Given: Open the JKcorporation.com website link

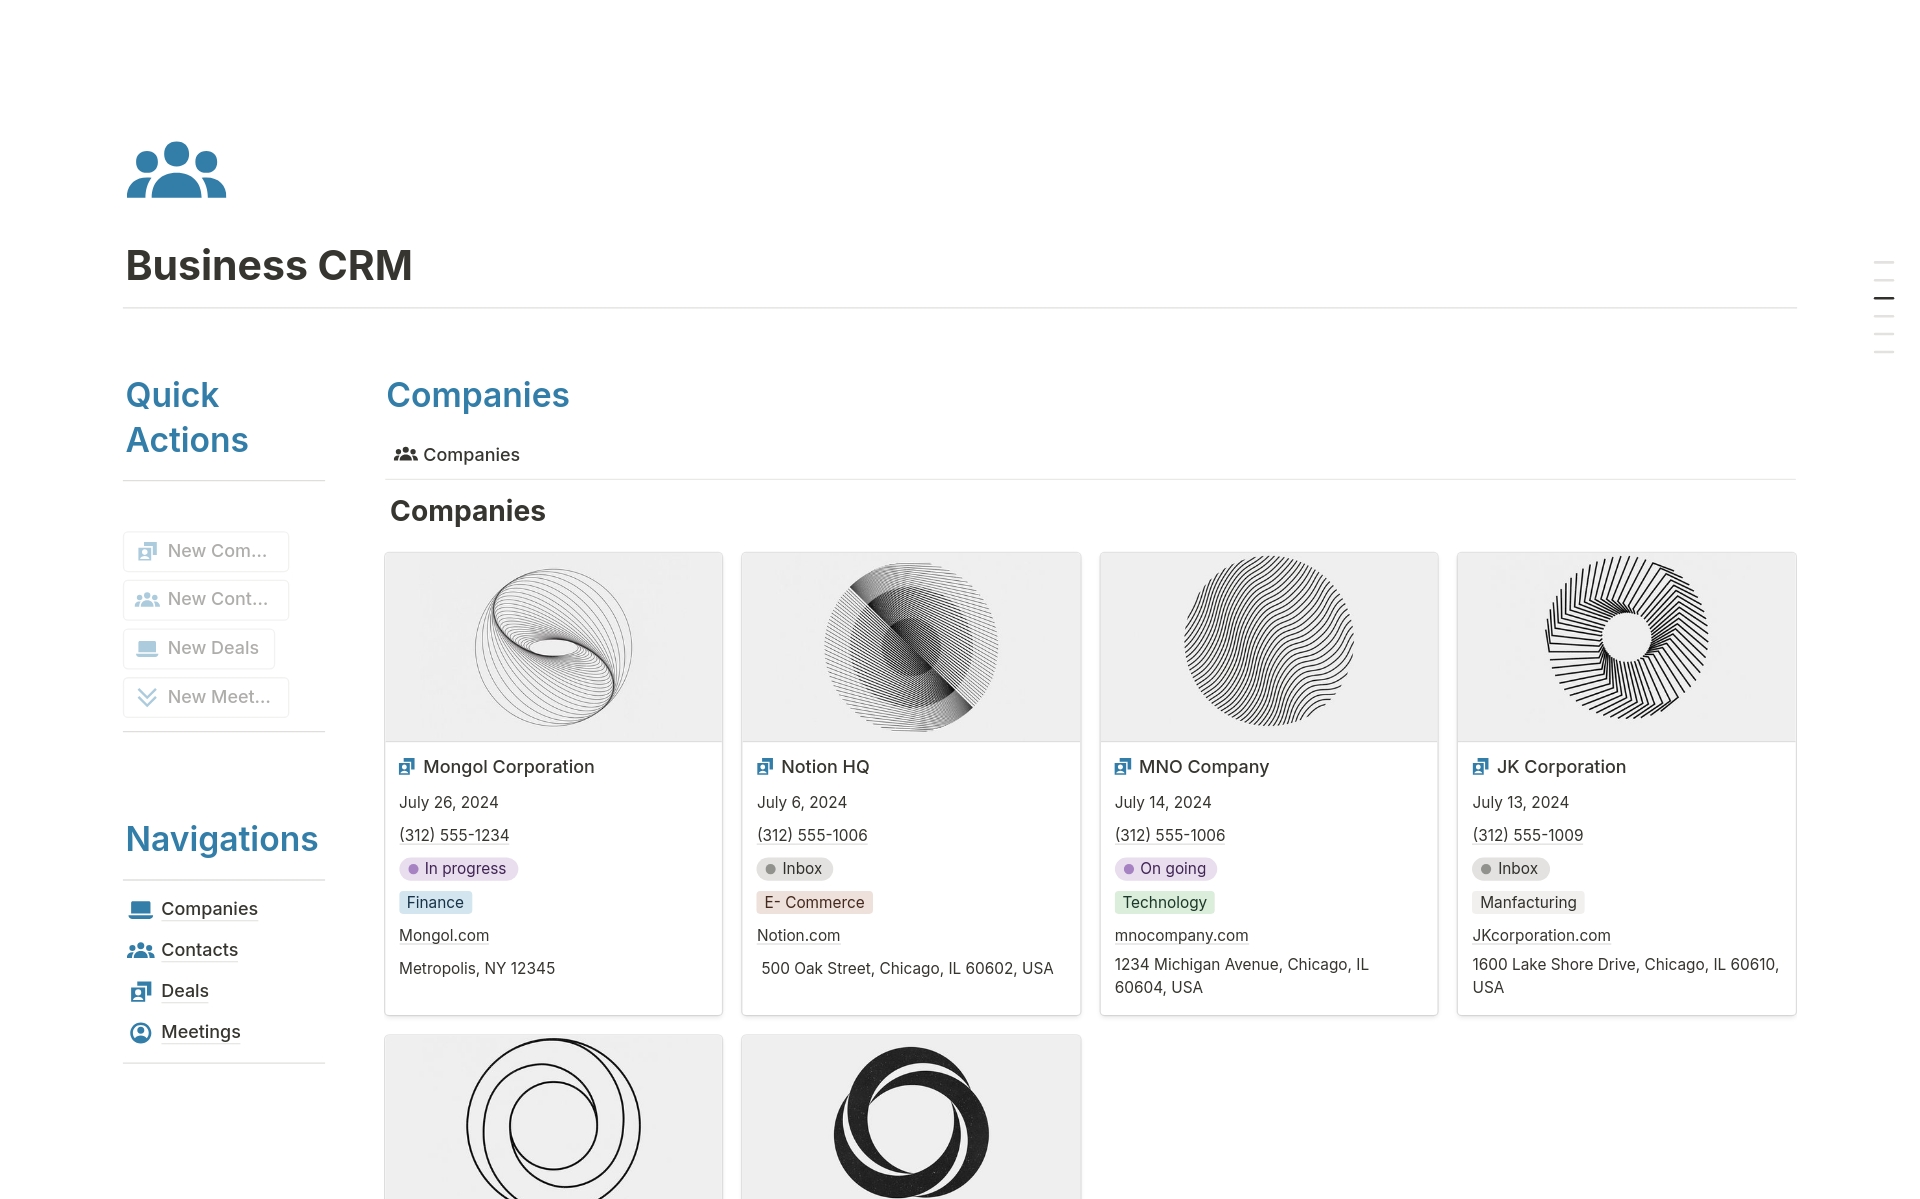Looking at the screenshot, I should [1541, 935].
